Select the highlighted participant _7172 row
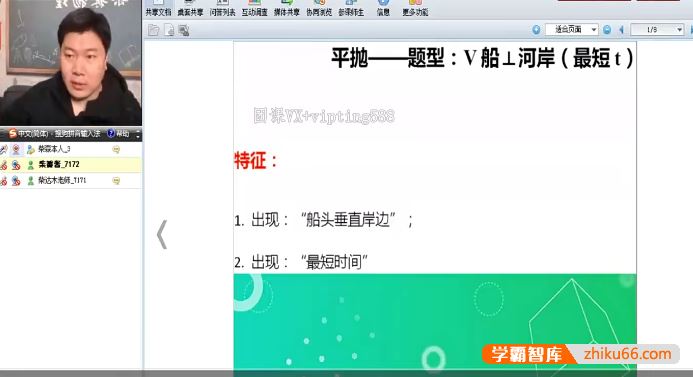Viewport: 693px width, 377px height. pyautogui.click(x=71, y=164)
